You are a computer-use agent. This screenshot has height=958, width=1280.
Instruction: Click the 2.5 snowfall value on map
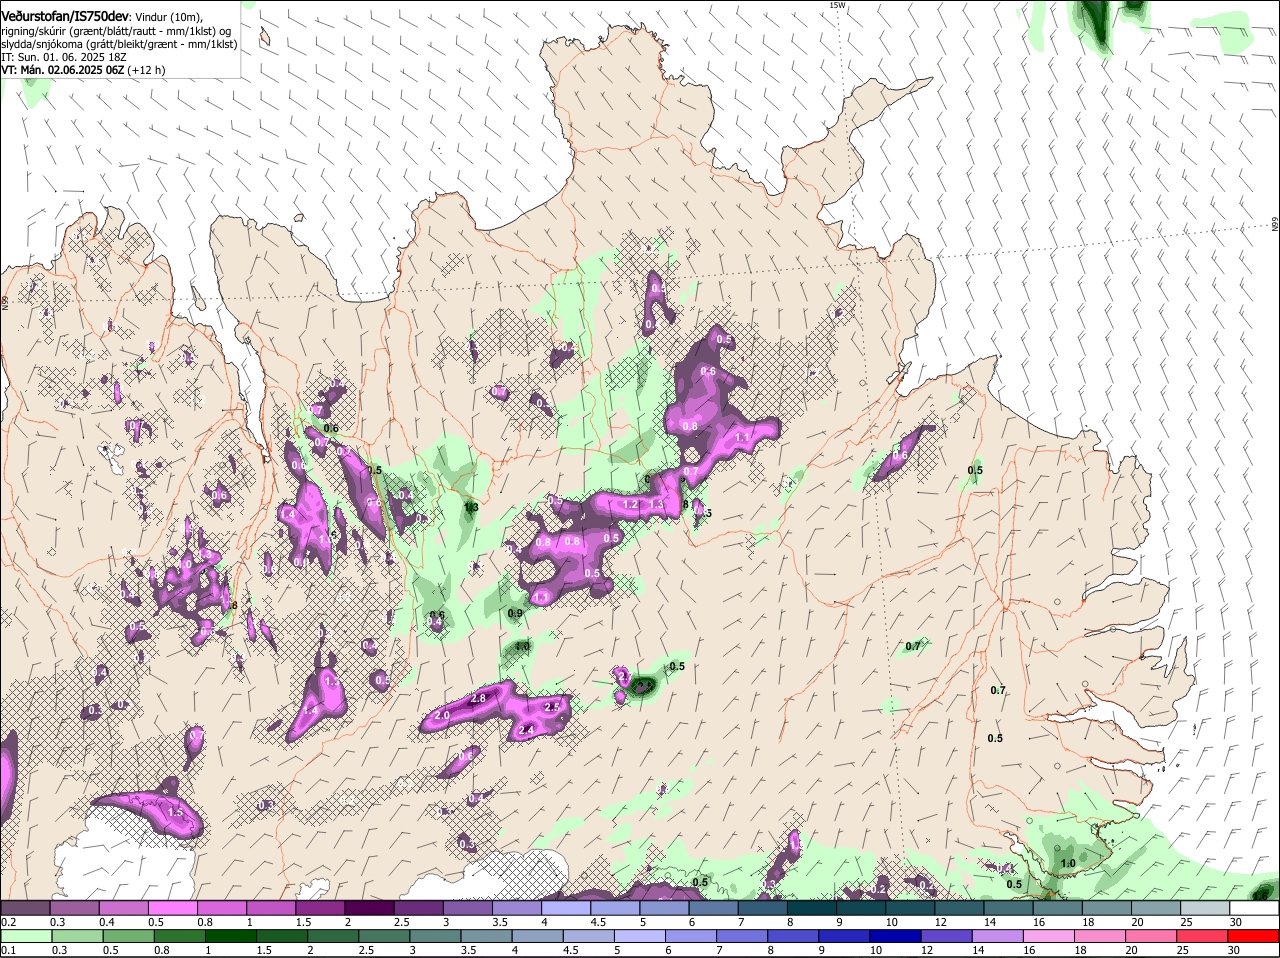(551, 707)
